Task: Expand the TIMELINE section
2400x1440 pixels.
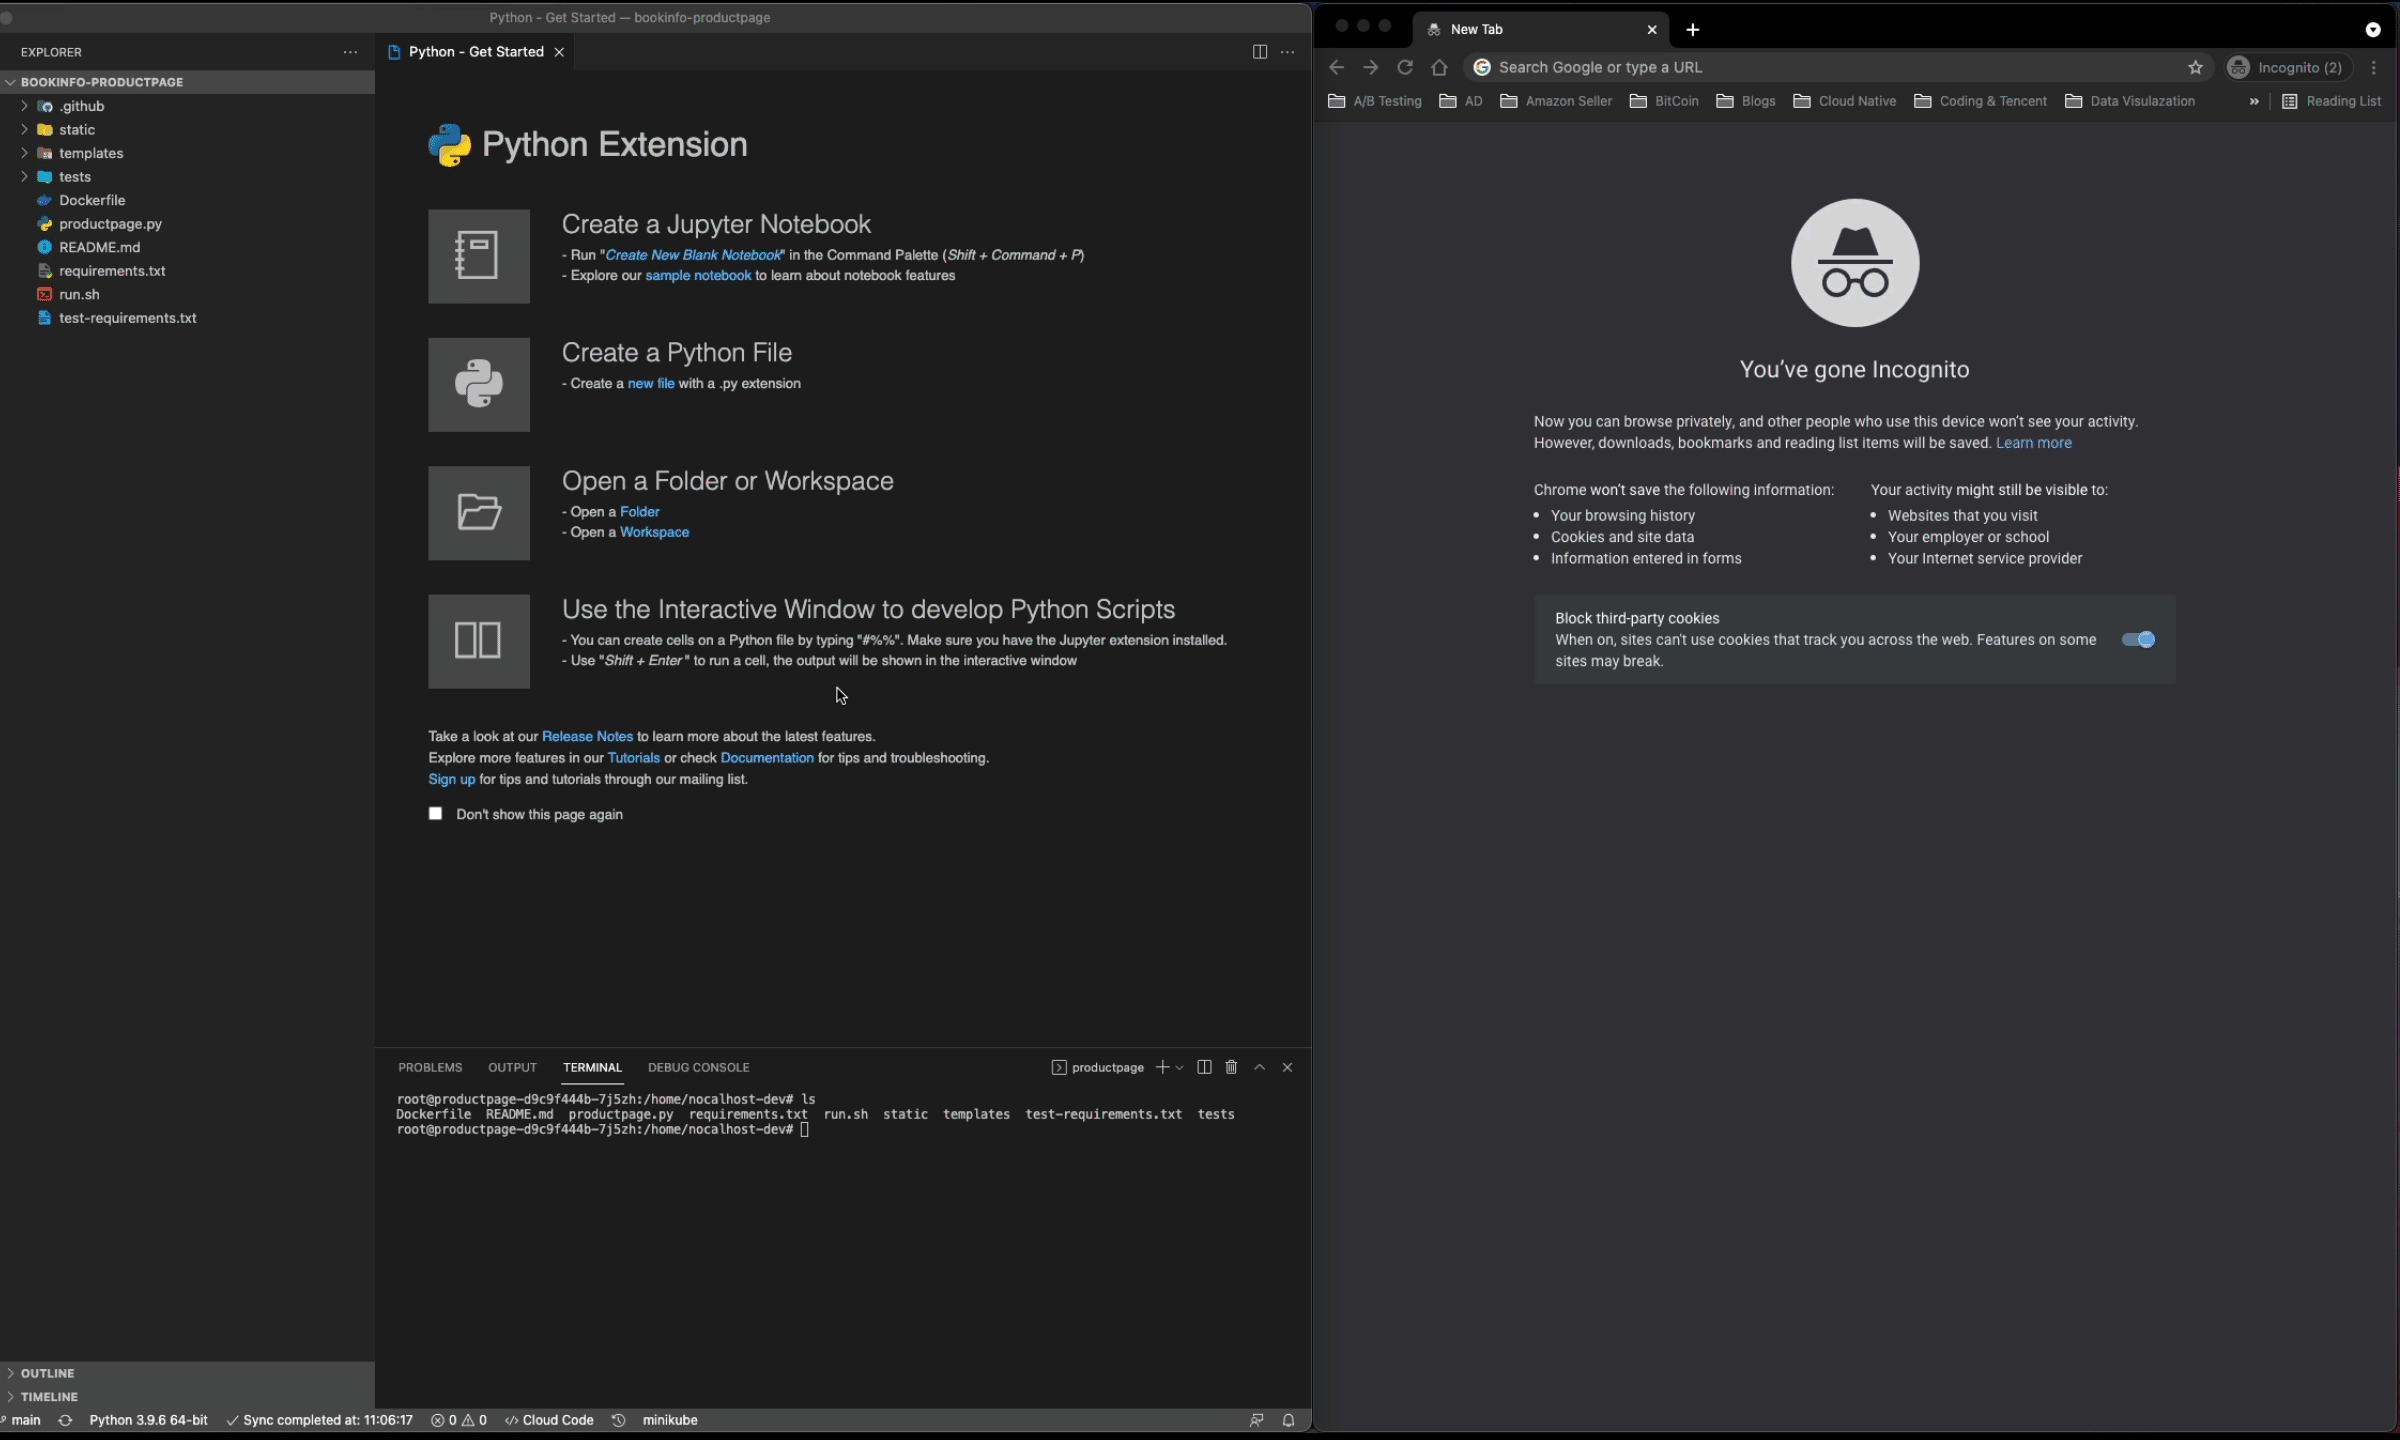Action: tap(49, 1396)
